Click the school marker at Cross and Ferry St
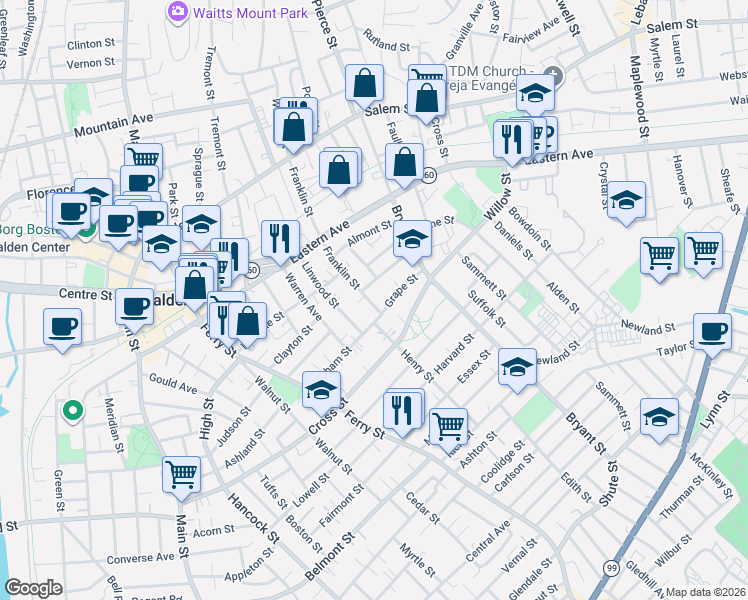Screen dimensions: 748x600 coord(322,393)
